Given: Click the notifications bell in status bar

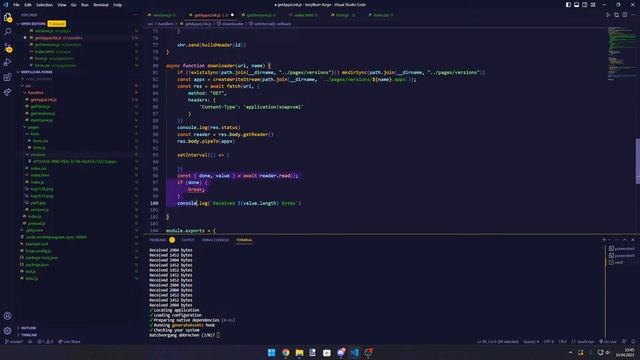Looking at the screenshot, I should coord(633,342).
